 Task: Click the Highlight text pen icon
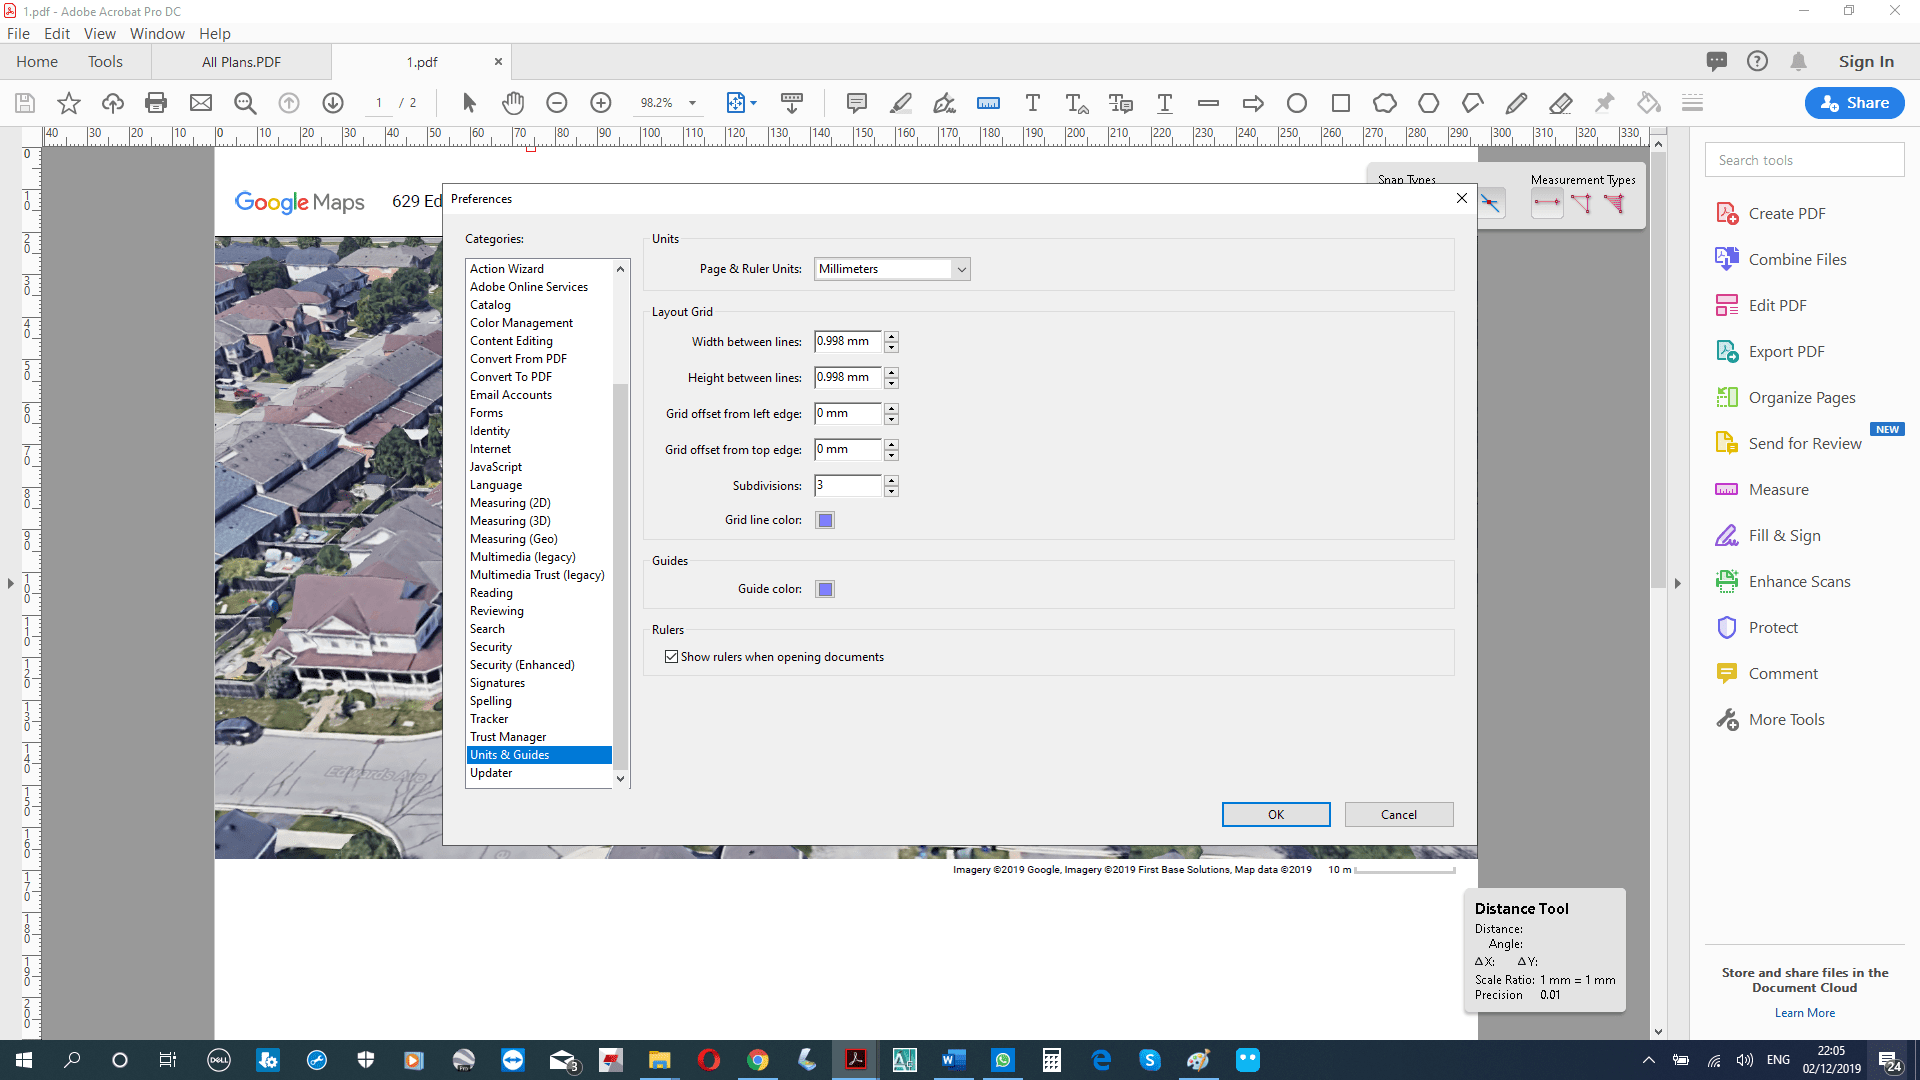coord(900,103)
